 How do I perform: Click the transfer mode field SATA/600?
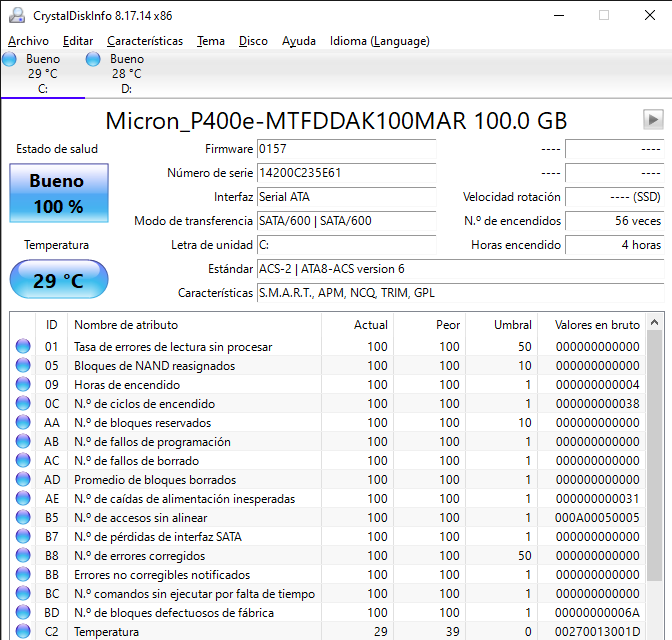click(x=346, y=221)
